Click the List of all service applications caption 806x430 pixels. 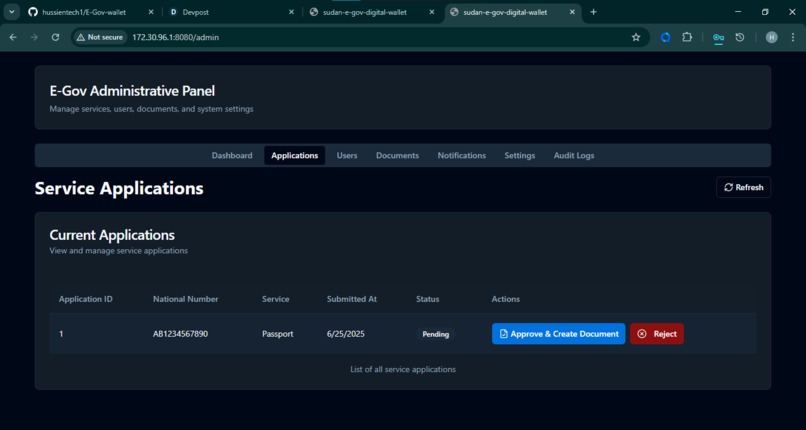pos(403,369)
